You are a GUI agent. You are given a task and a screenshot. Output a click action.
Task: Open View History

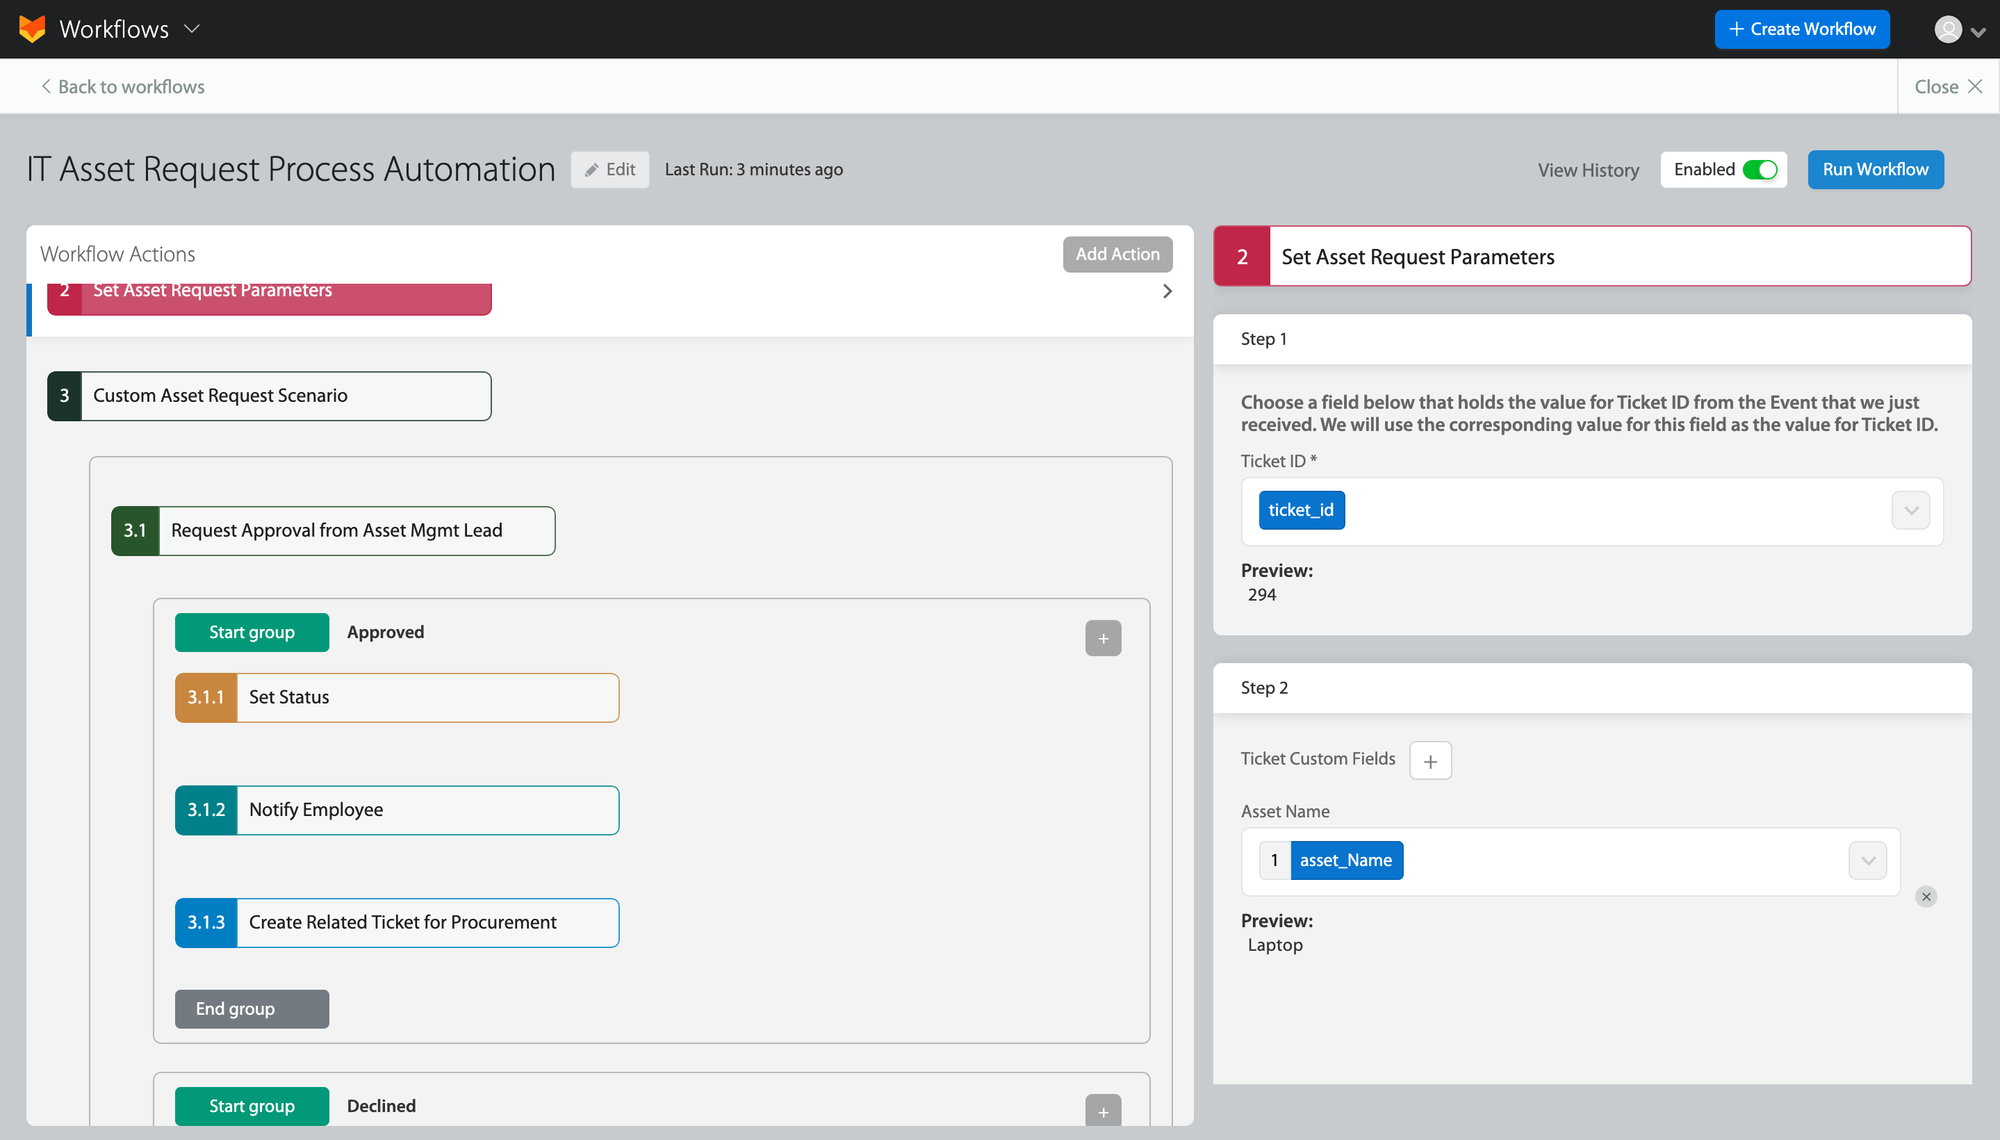pos(1588,171)
